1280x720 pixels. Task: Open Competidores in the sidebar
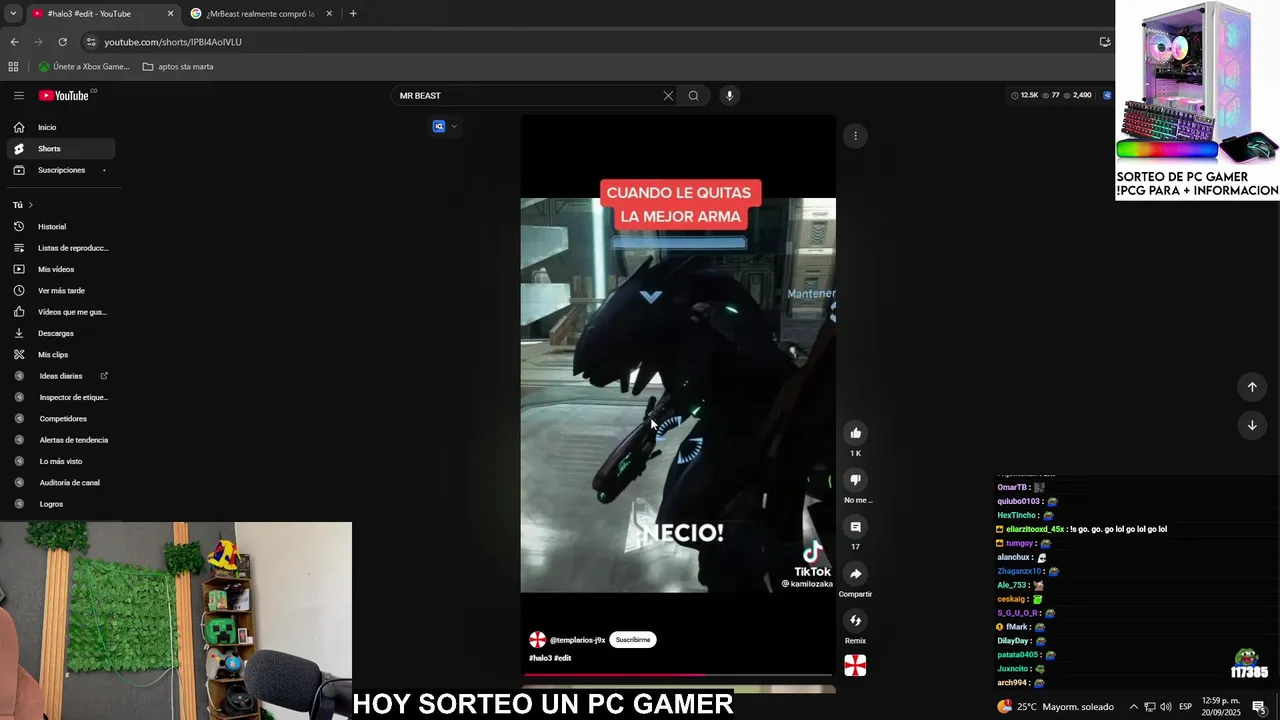61,419
